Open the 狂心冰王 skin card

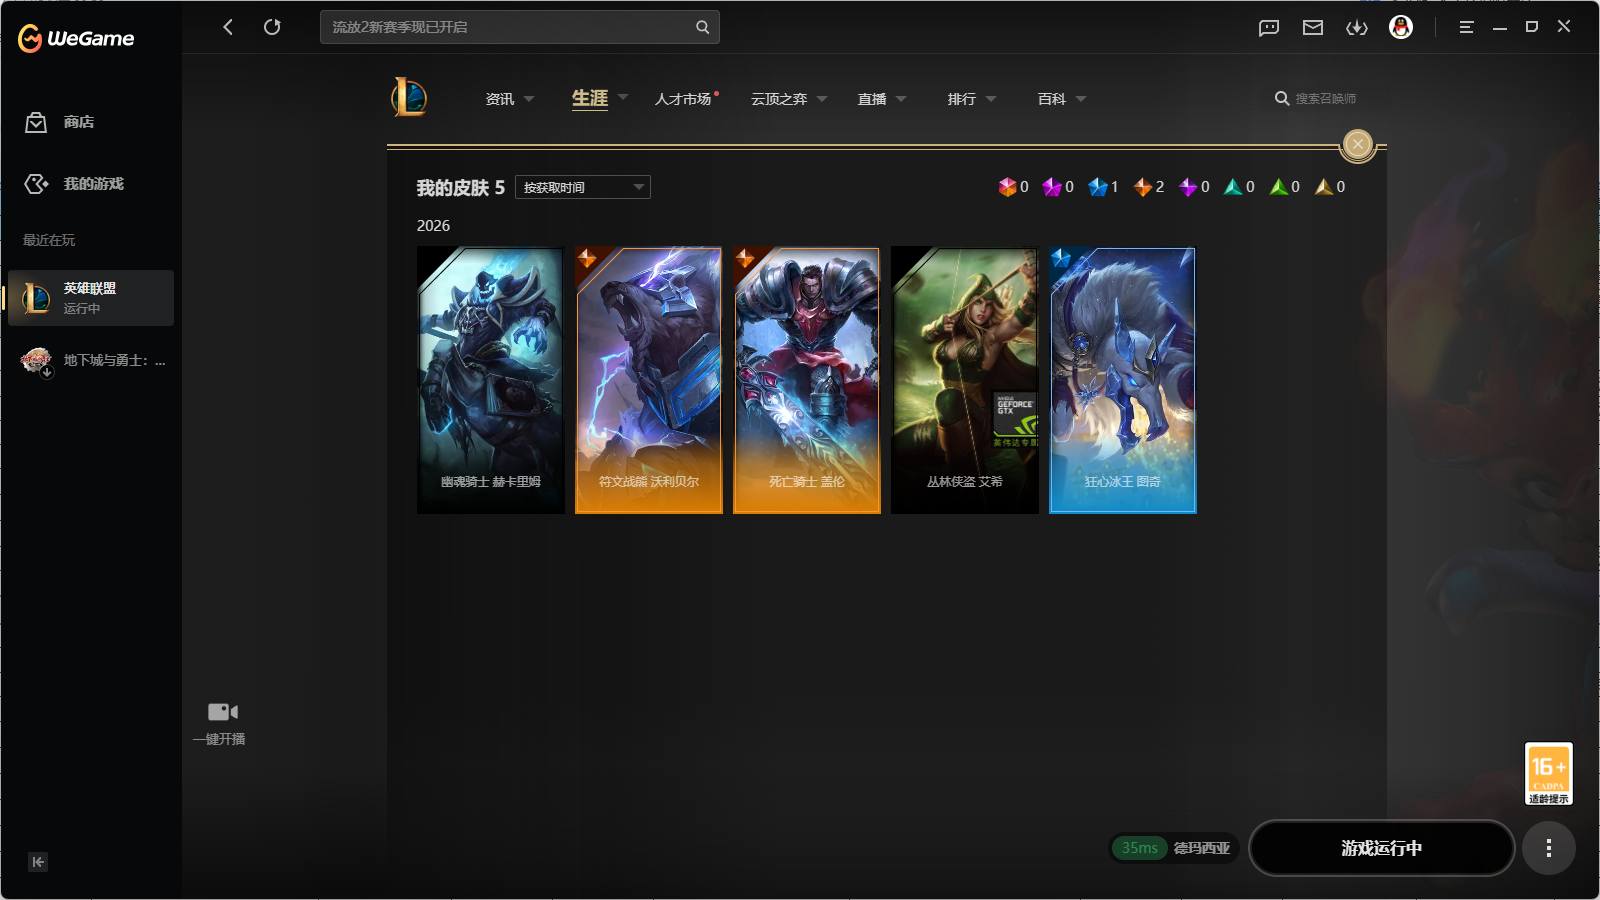pyautogui.click(x=1123, y=381)
